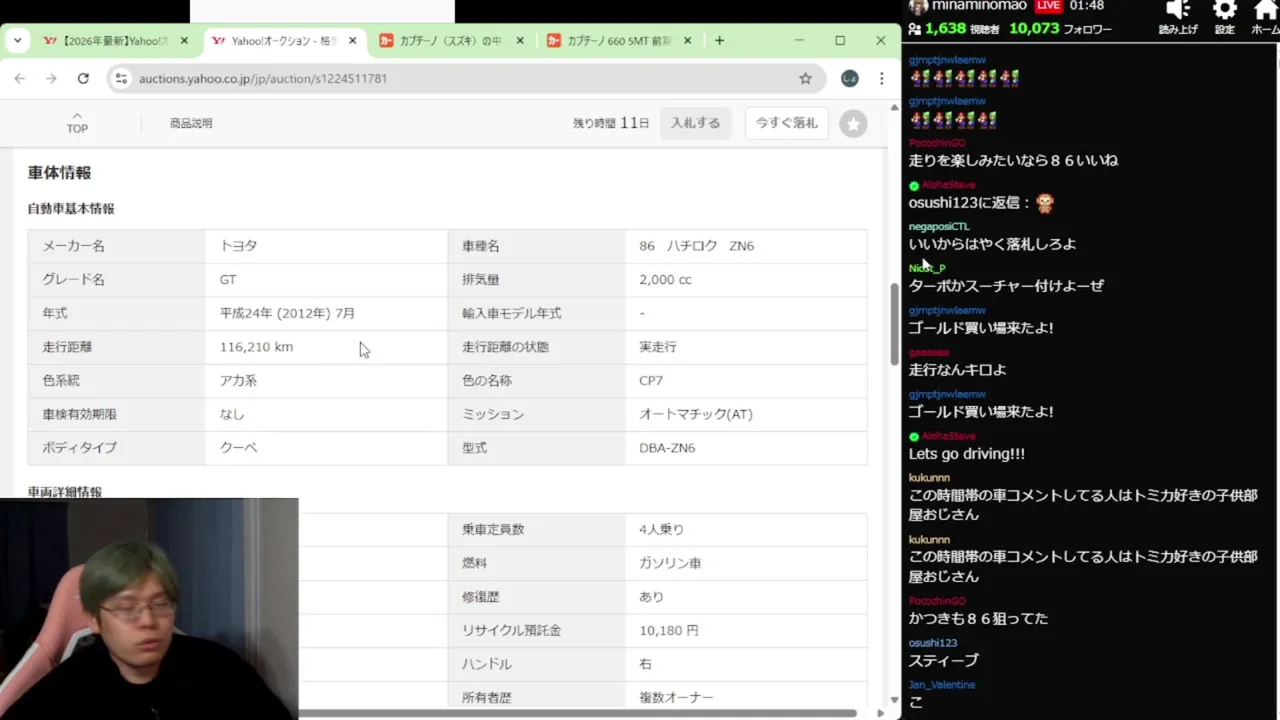Viewport: 1280px width, 720px height.
Task: Click the webcam overlay of the streamer
Action: [149, 609]
